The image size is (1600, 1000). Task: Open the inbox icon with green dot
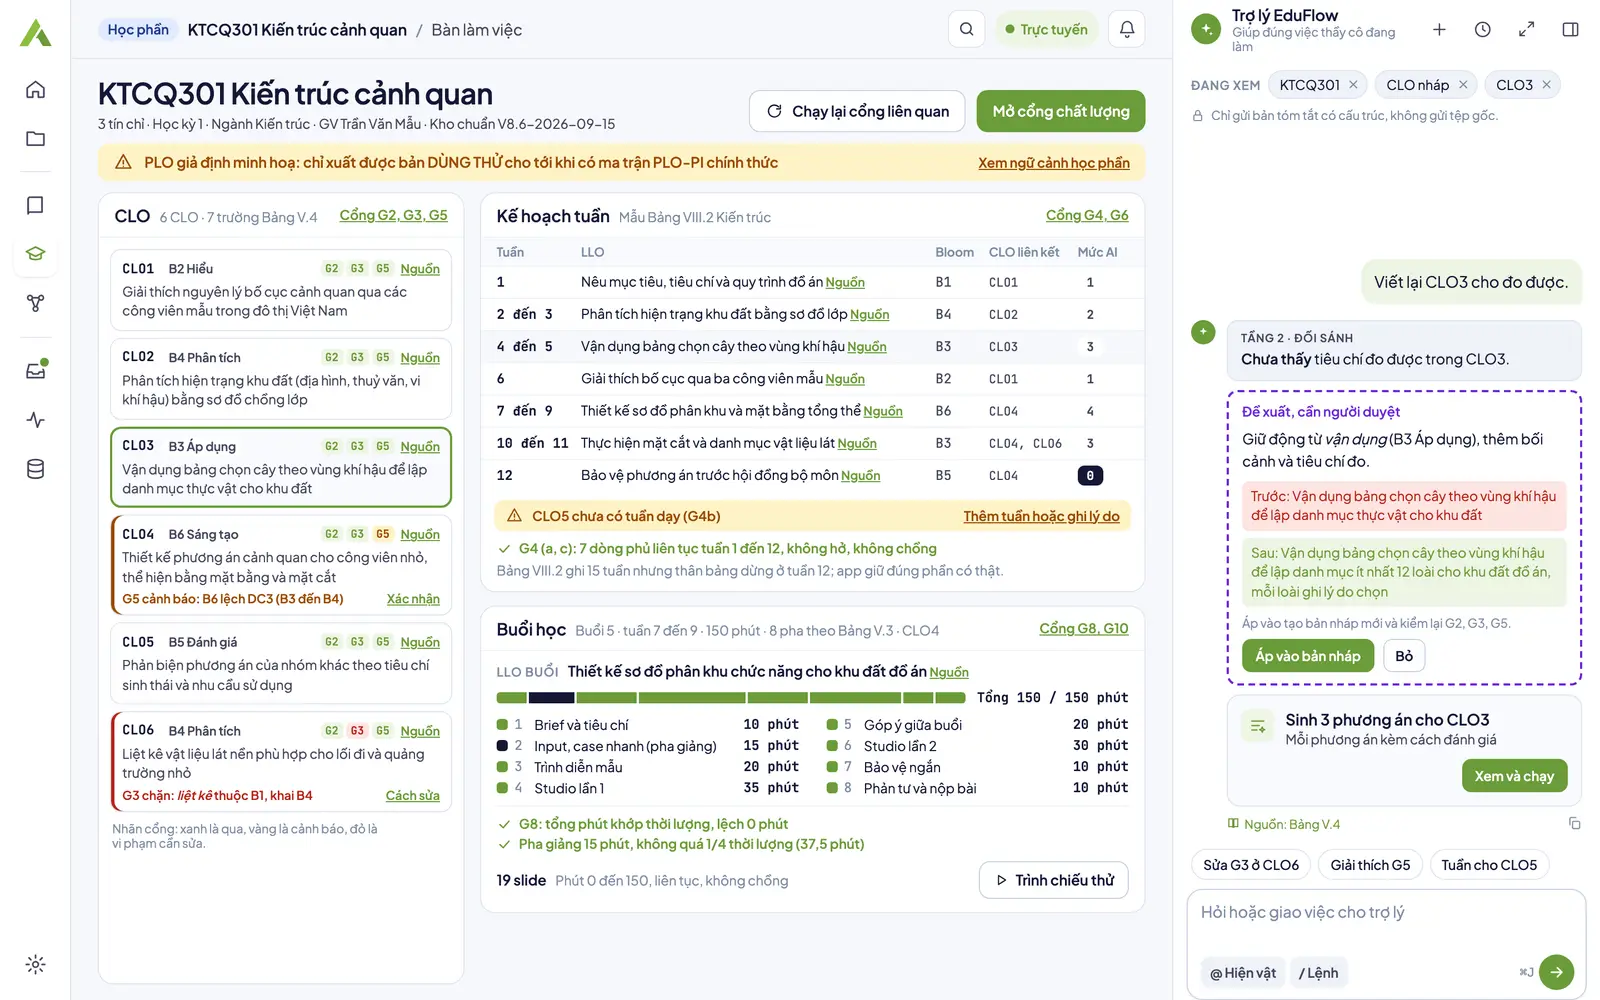point(35,371)
